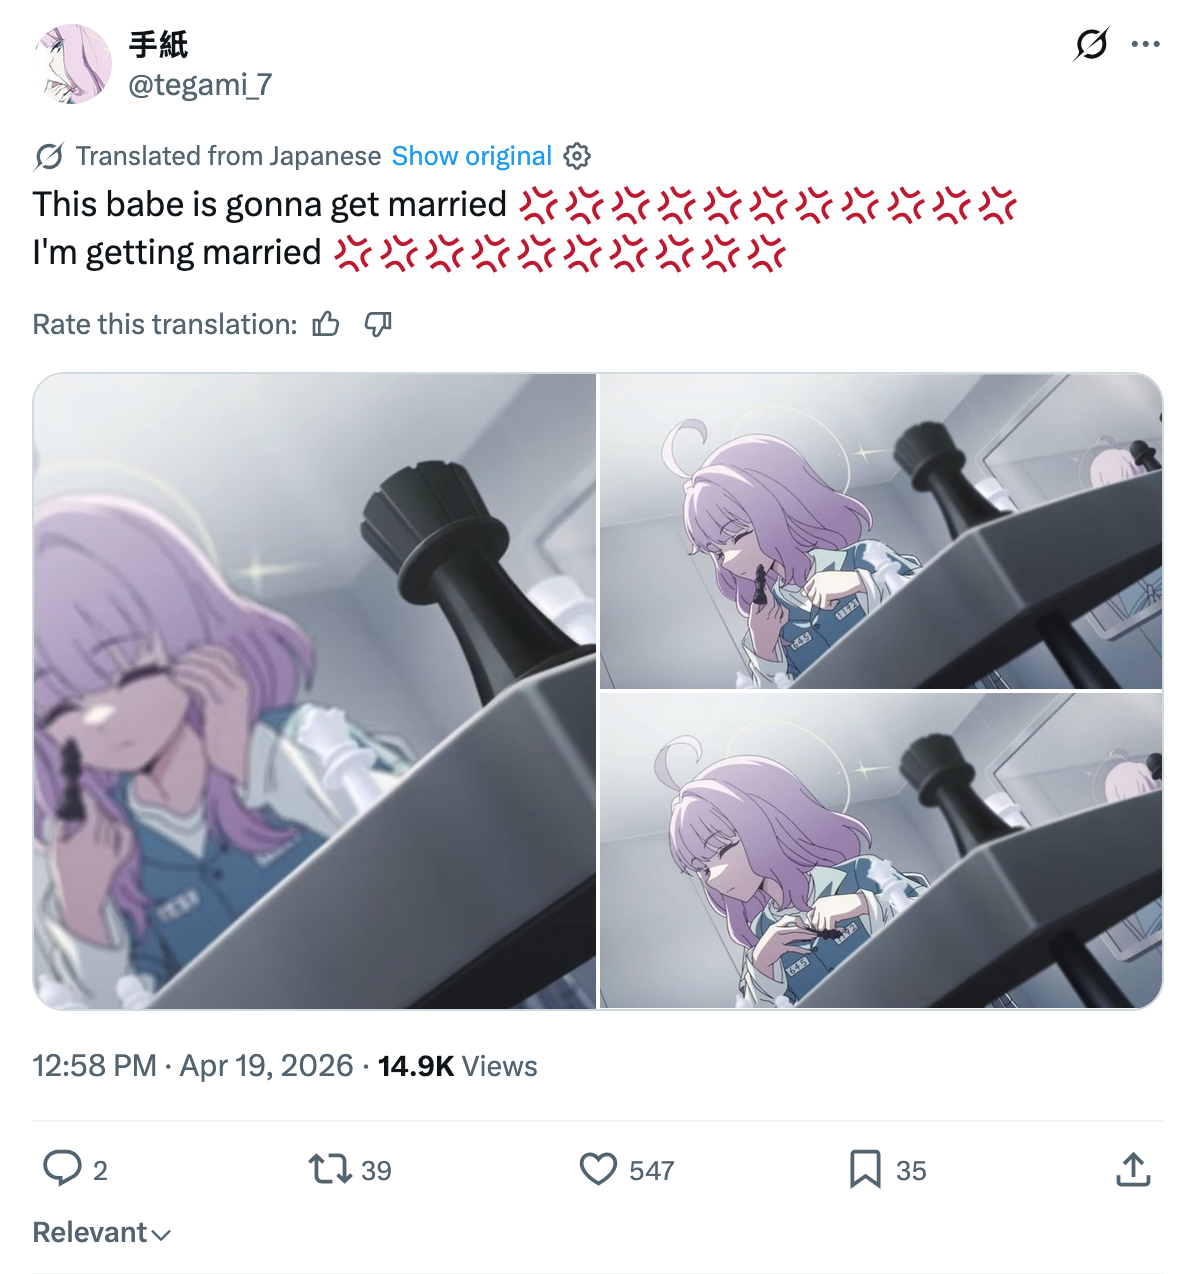The height and width of the screenshot is (1274, 1196).
Task: Click the Grok icon beside 'Translated from Japanese'
Action: pos(48,156)
